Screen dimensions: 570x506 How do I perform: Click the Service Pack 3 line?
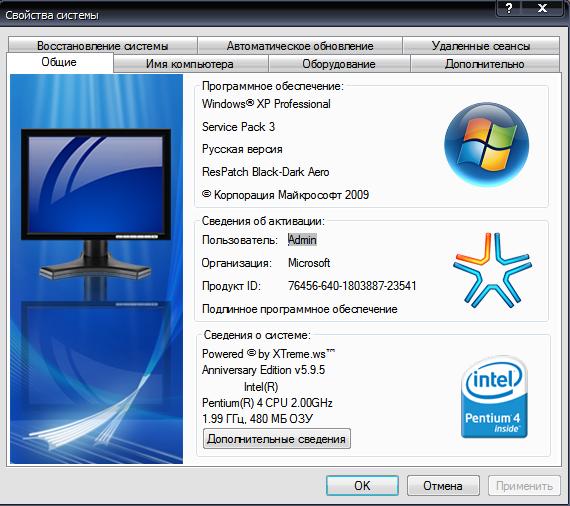(238, 127)
